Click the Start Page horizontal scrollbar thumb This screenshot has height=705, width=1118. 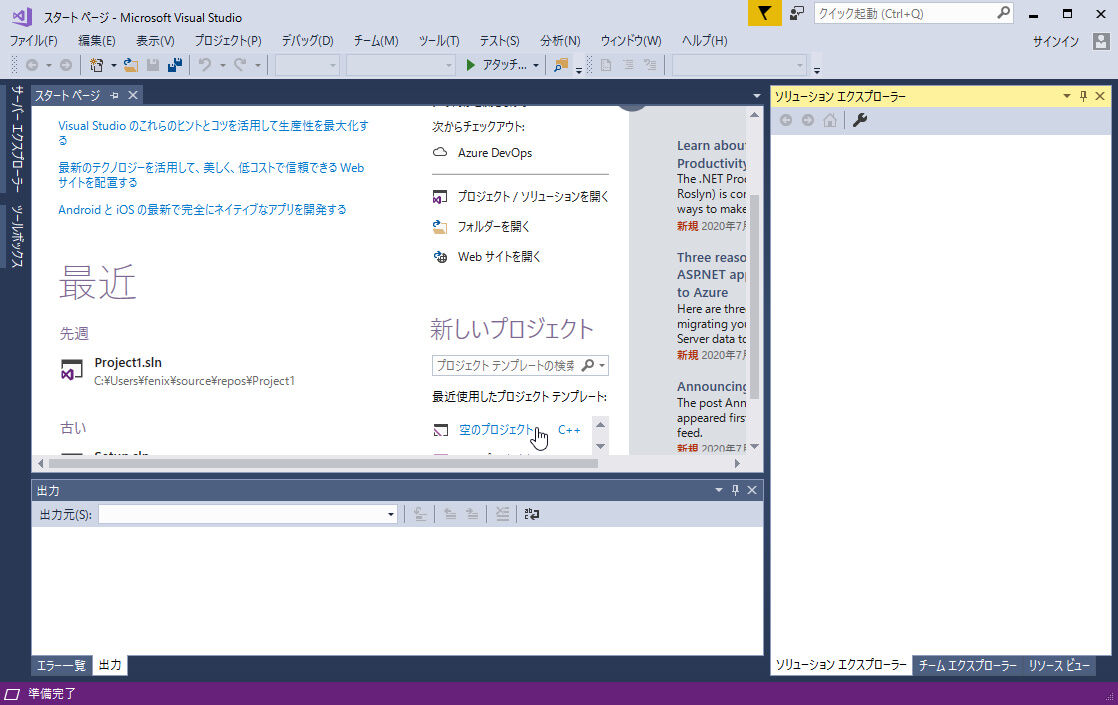323,463
